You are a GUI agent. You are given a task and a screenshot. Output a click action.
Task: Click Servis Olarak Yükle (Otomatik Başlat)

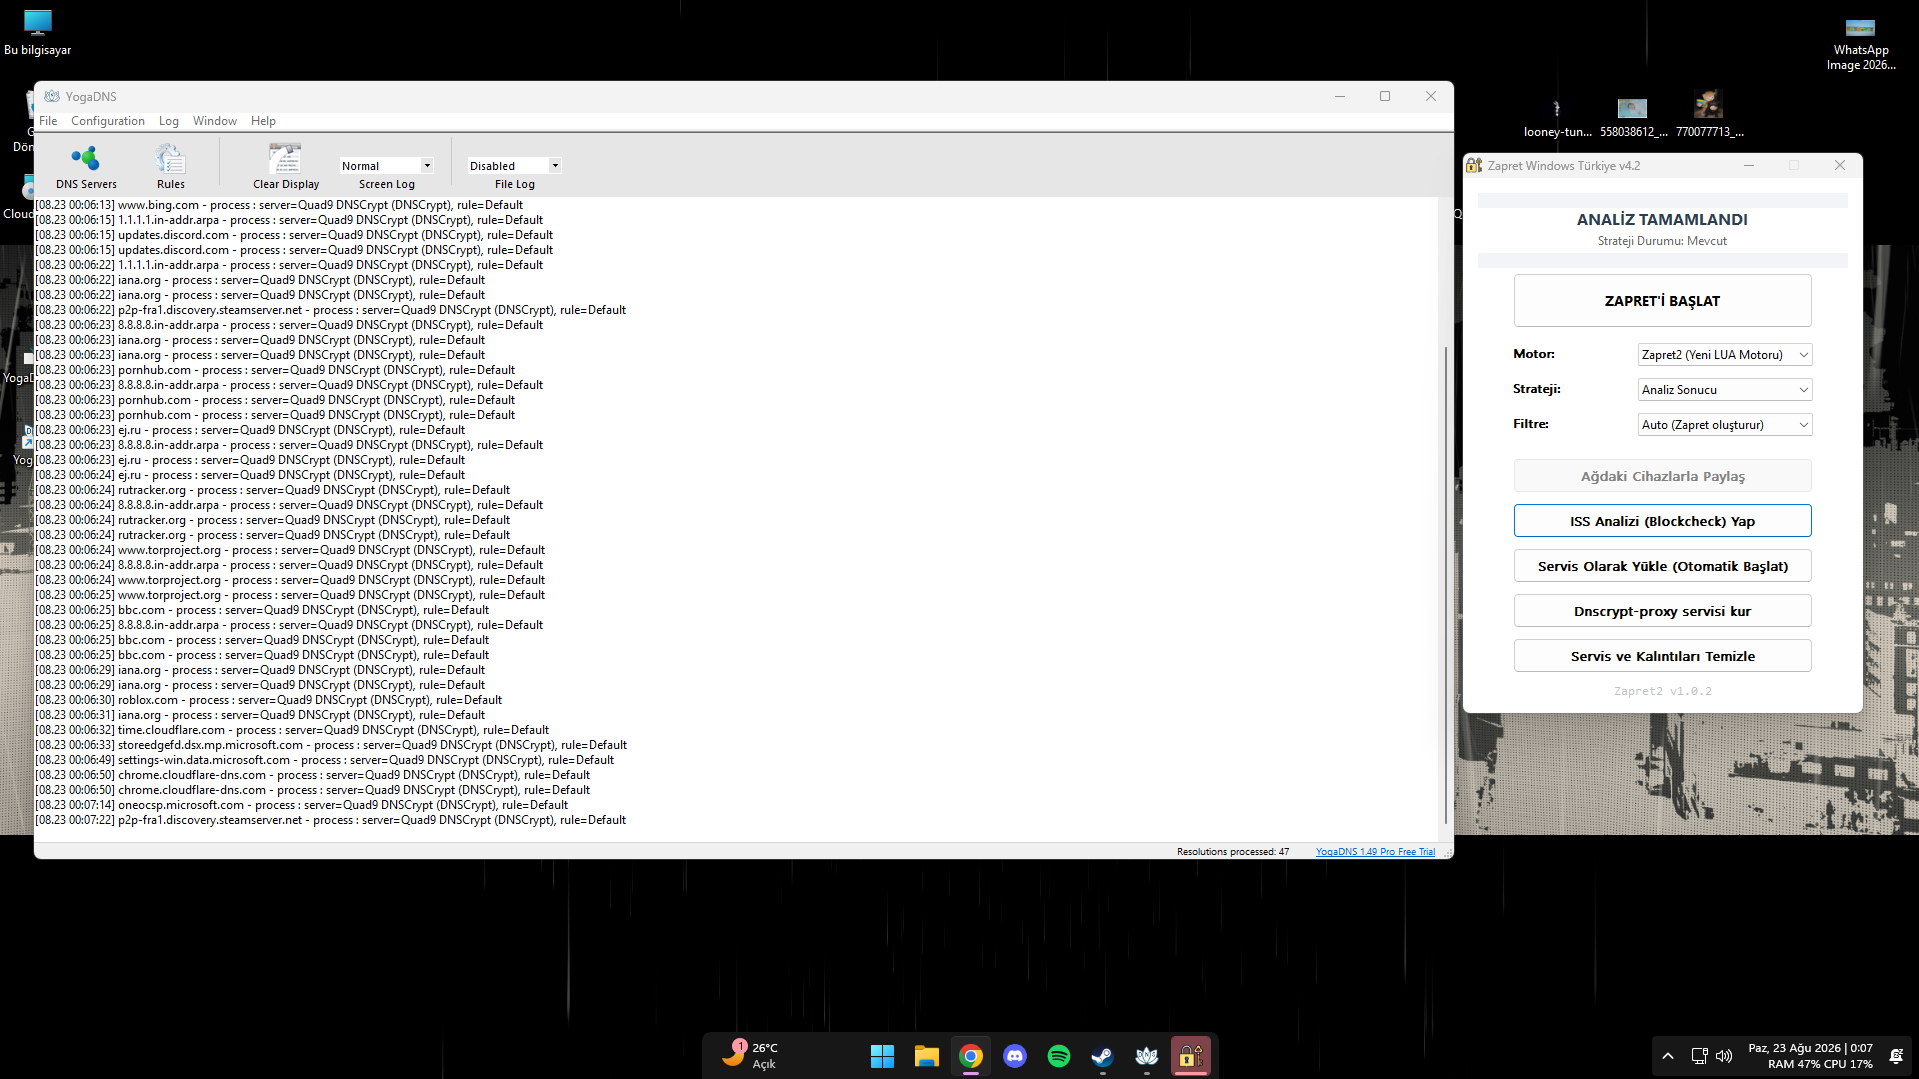pos(1662,566)
